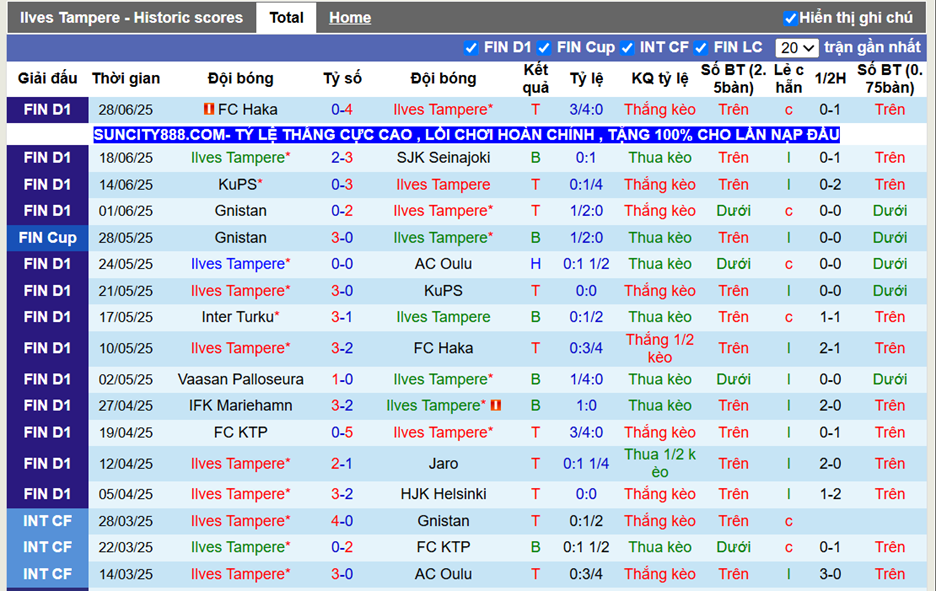
Task: Click the Thắng 1/2 kèo result cell
Action: click(x=660, y=349)
